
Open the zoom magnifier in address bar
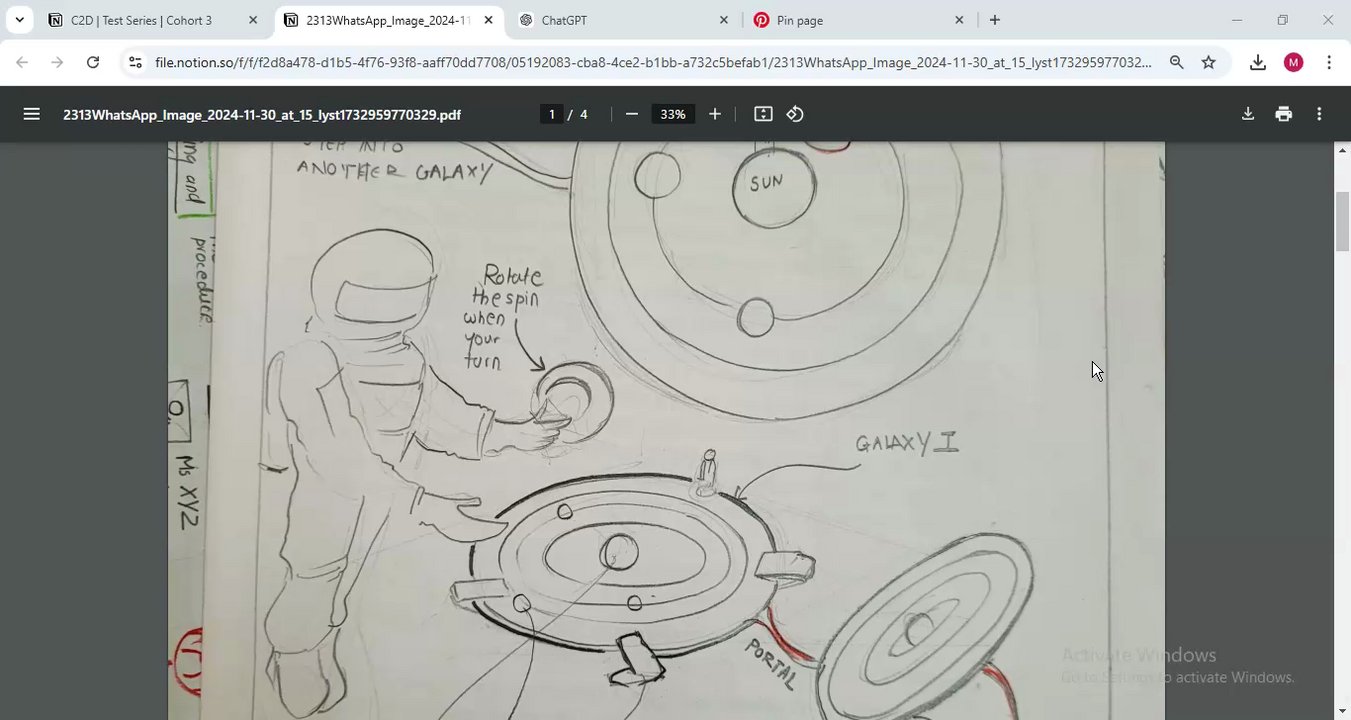(1176, 62)
